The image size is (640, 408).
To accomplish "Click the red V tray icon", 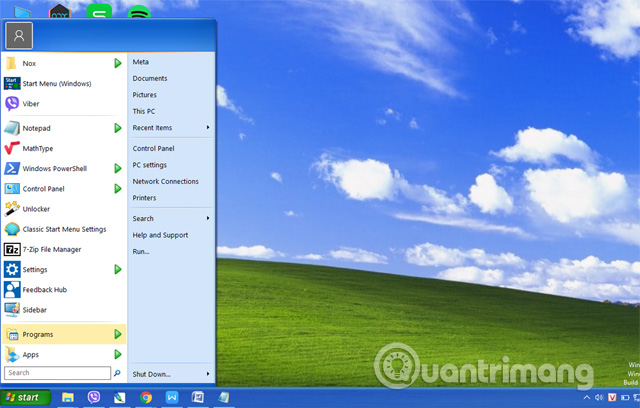I will click(612, 397).
